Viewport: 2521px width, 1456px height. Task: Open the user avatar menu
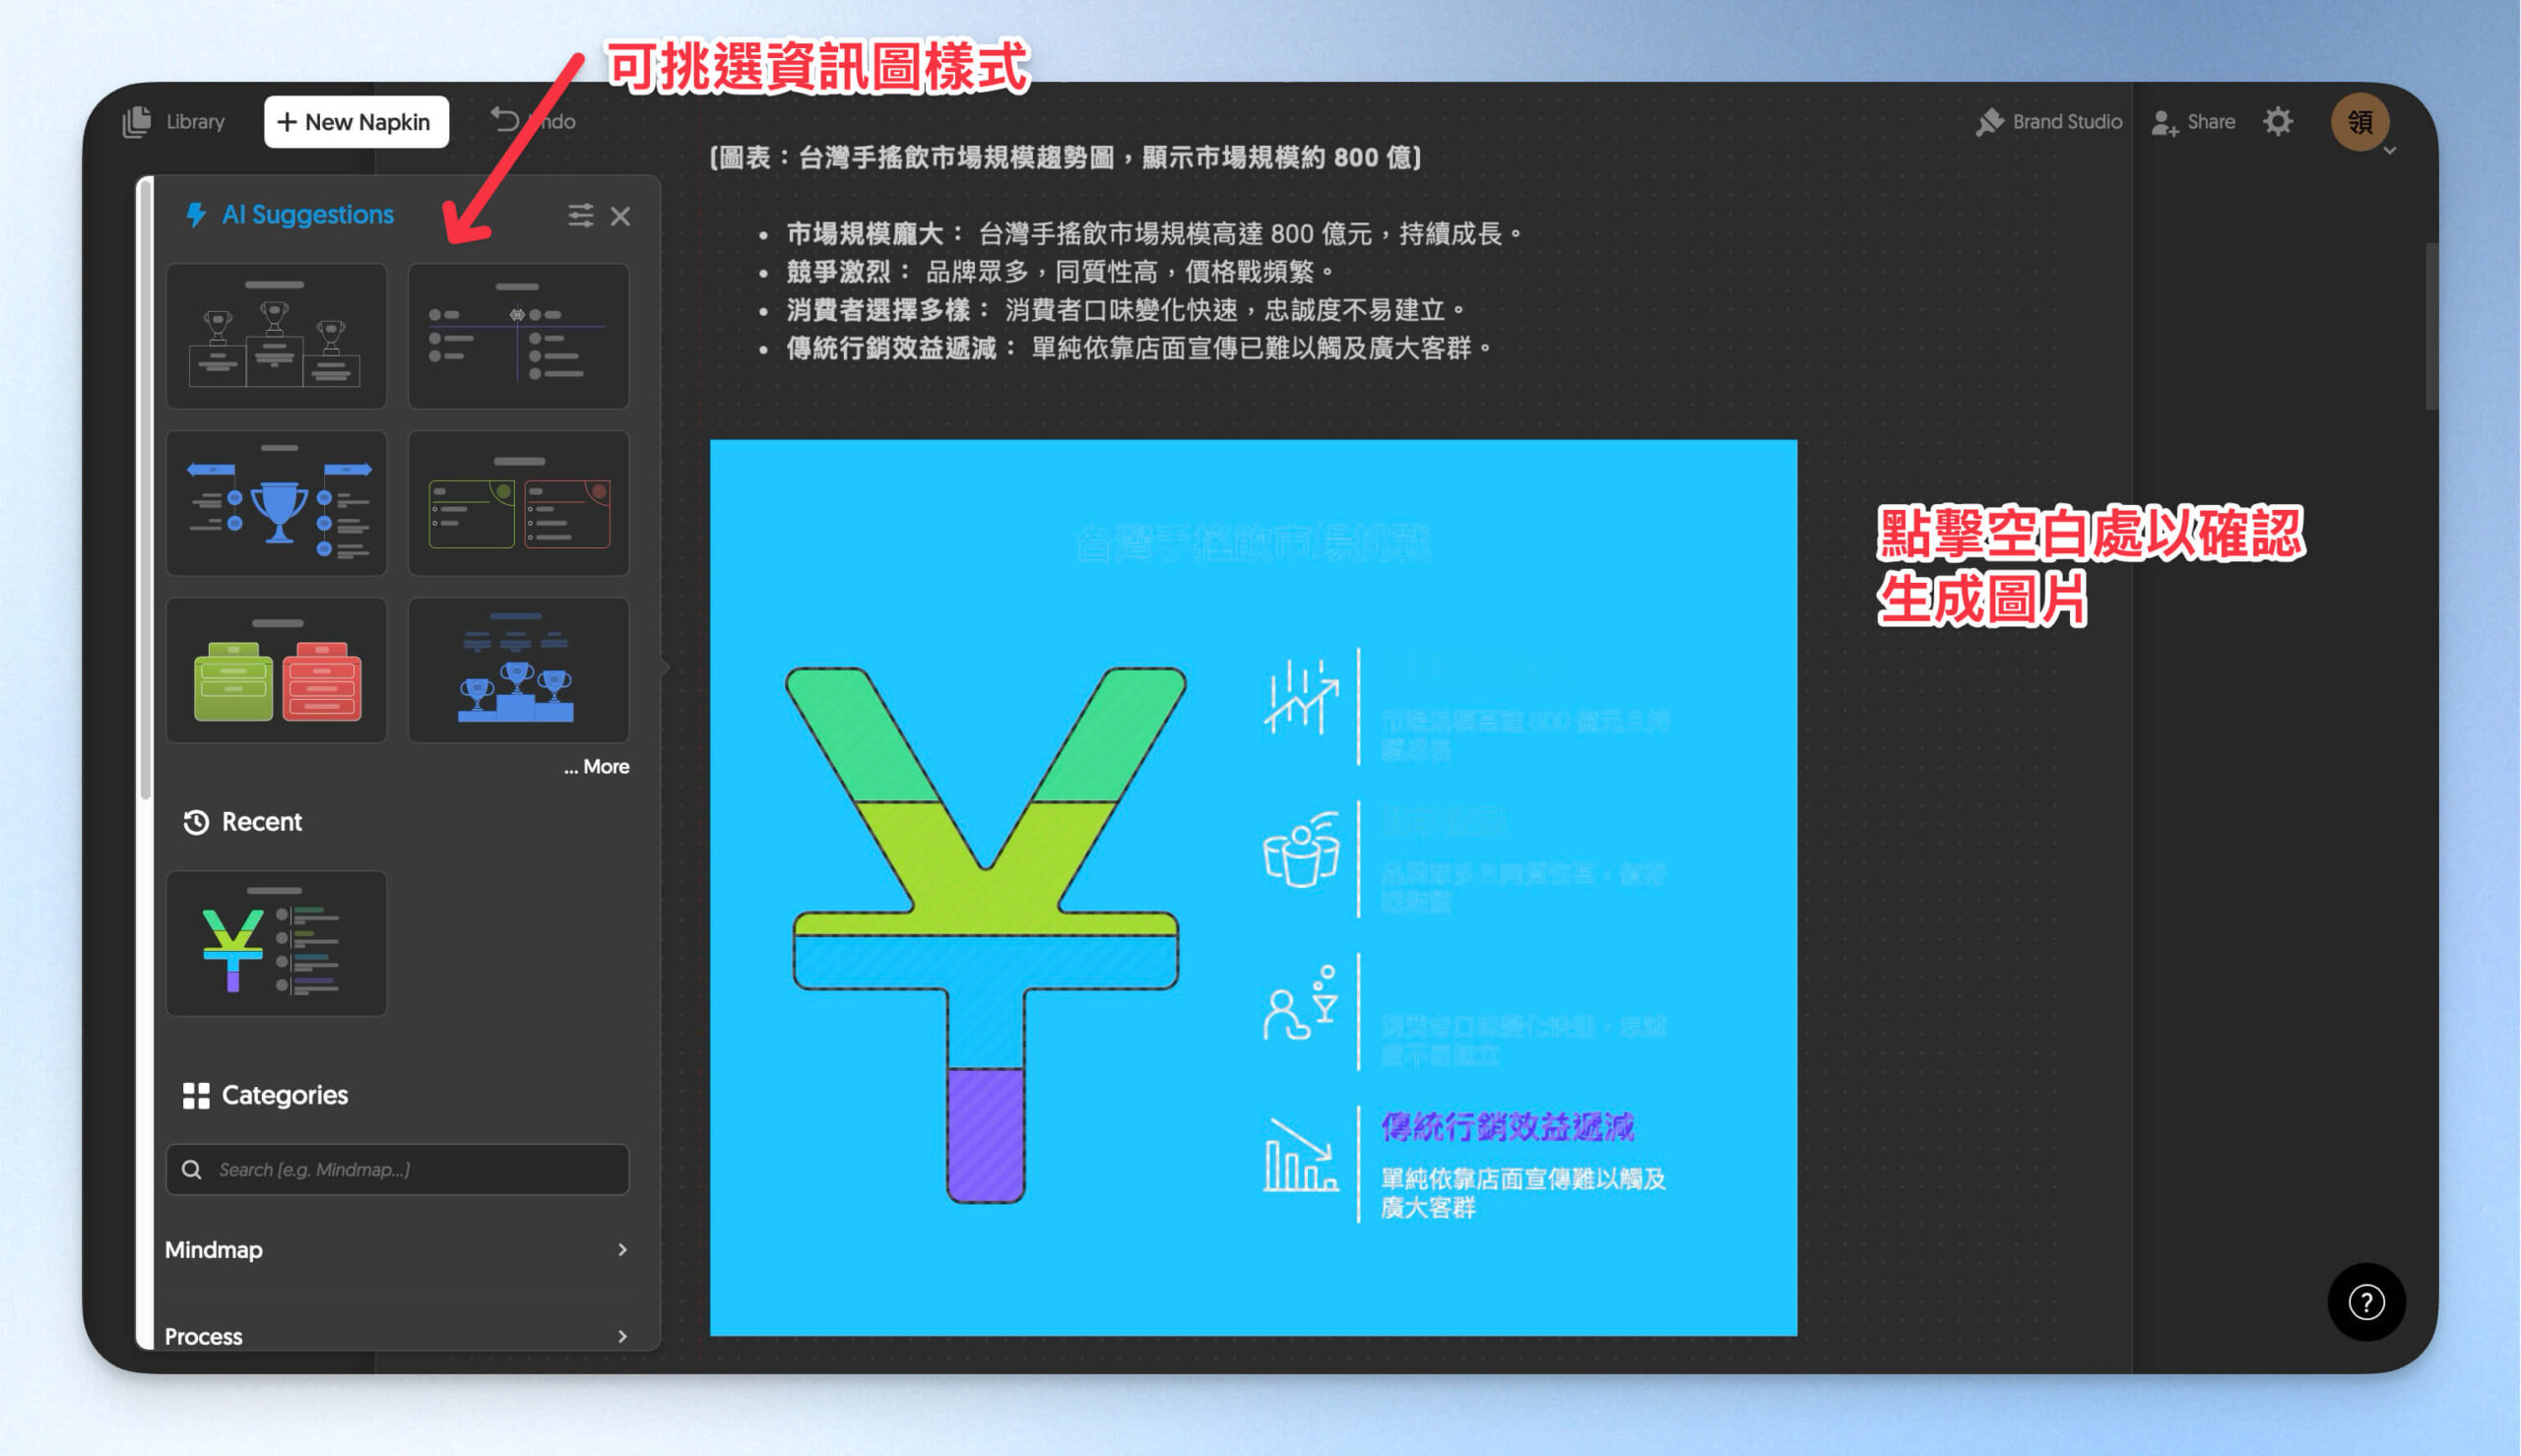point(2359,122)
